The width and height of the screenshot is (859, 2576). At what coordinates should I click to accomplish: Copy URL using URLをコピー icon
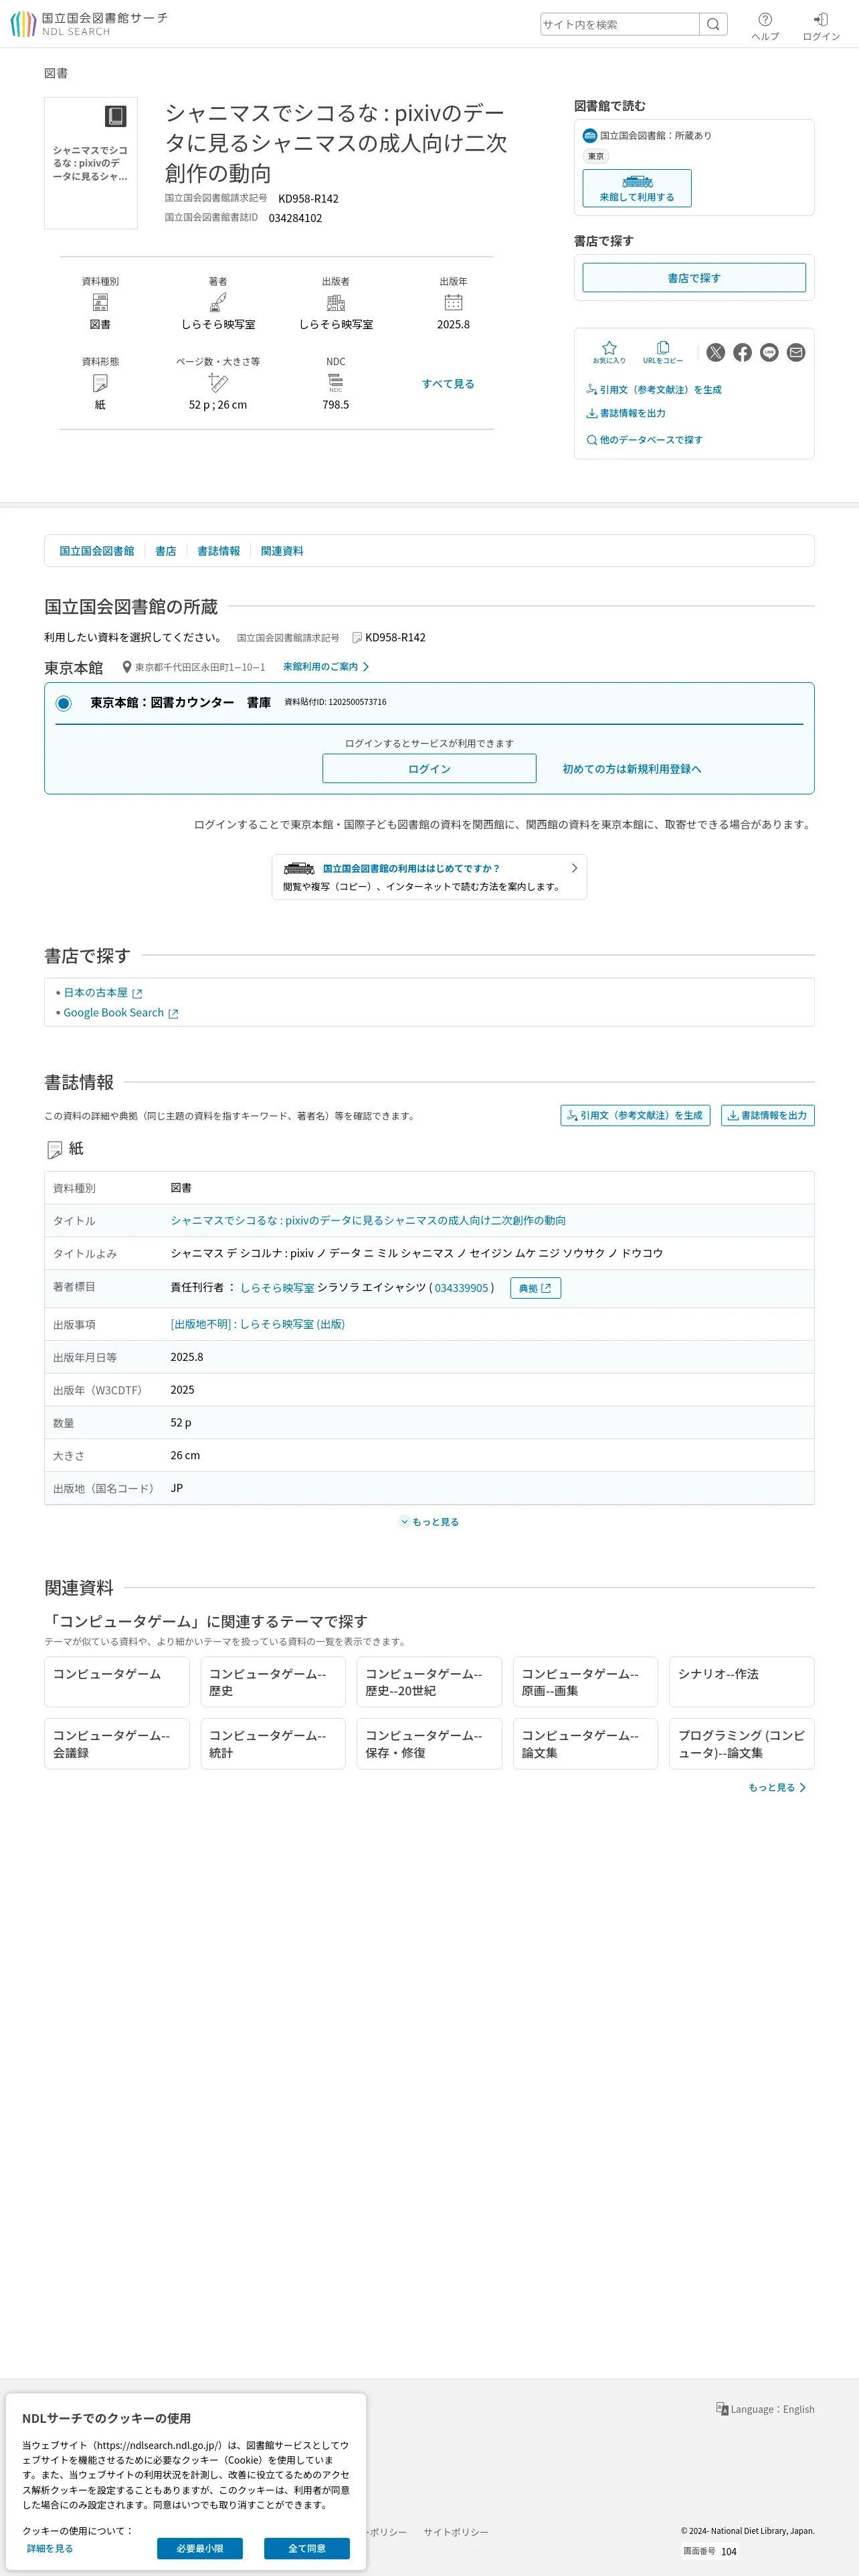pos(663,352)
